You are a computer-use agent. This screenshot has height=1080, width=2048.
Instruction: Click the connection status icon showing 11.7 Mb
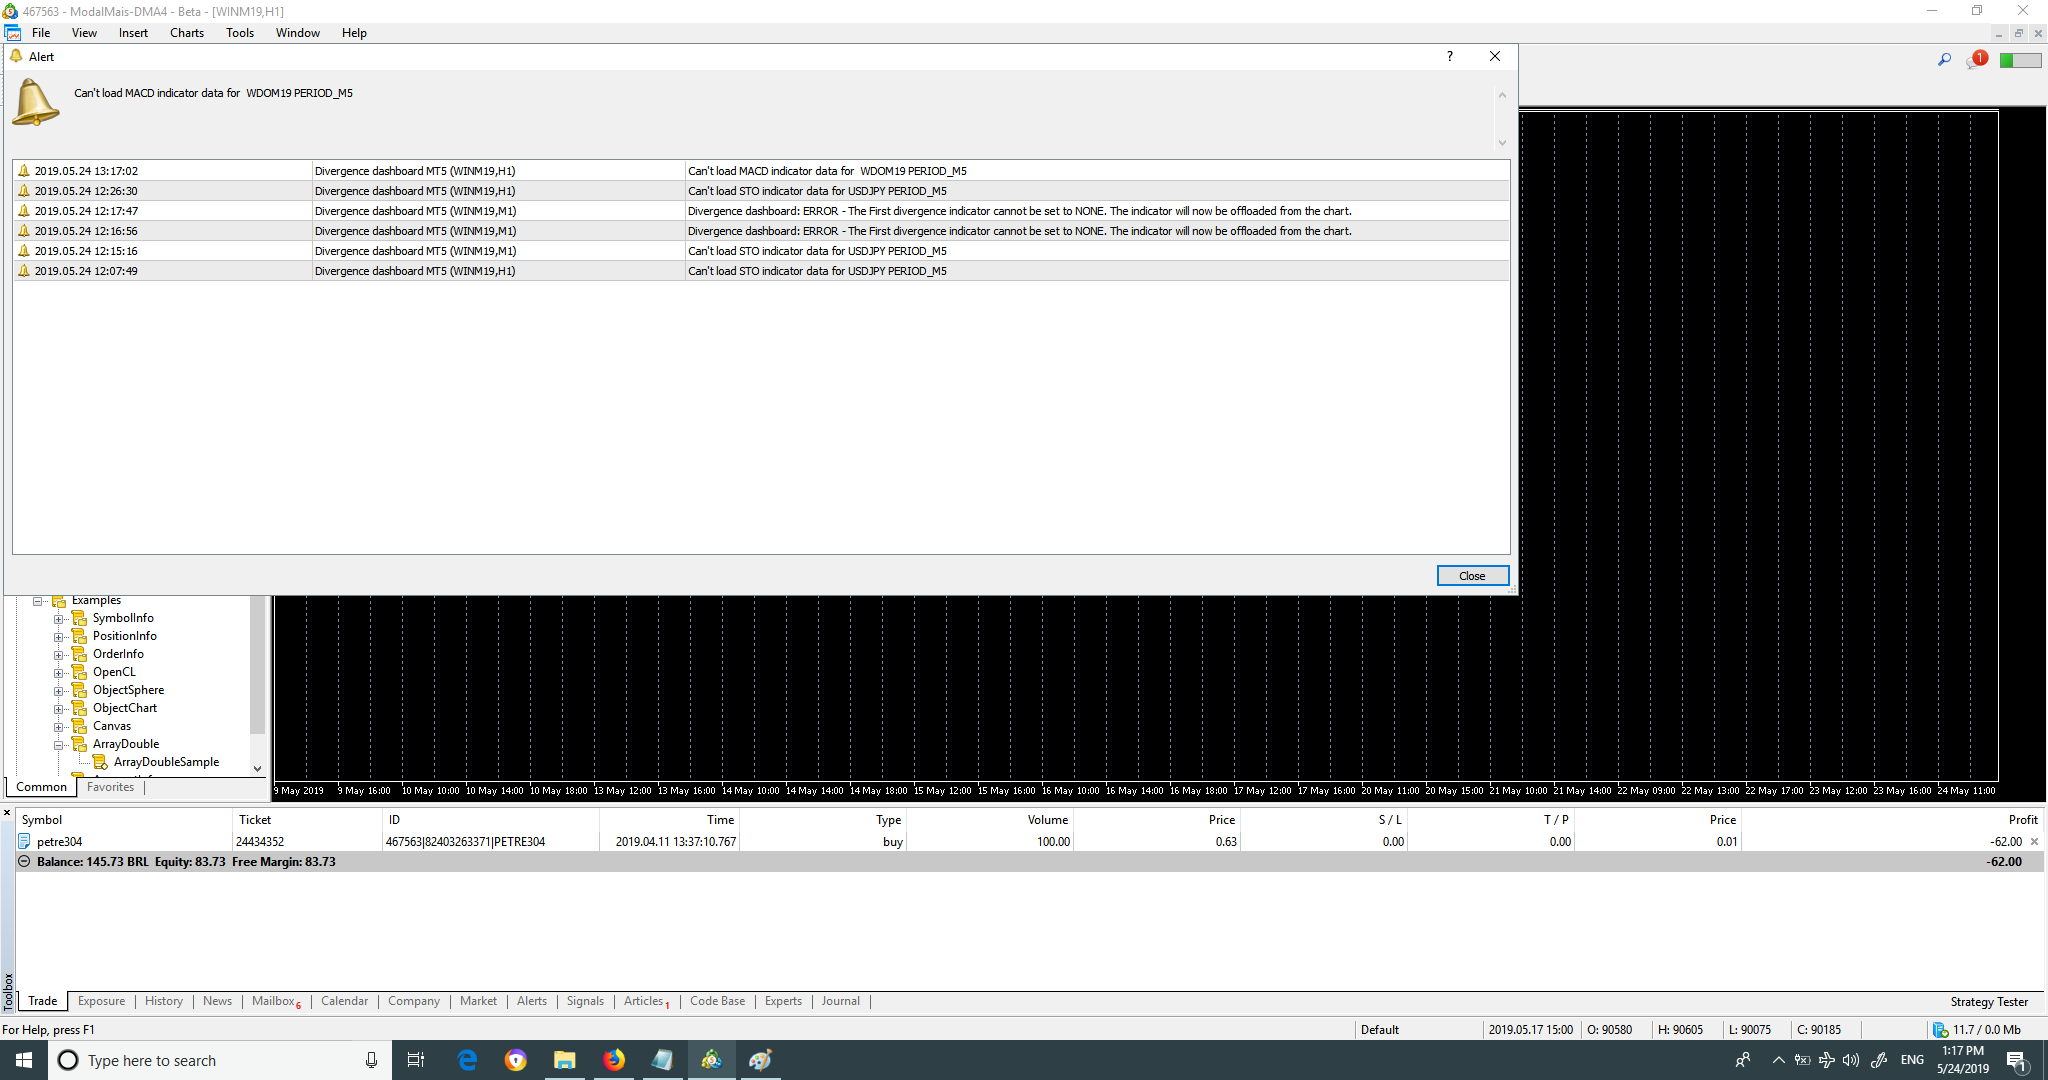[x=1940, y=1030]
